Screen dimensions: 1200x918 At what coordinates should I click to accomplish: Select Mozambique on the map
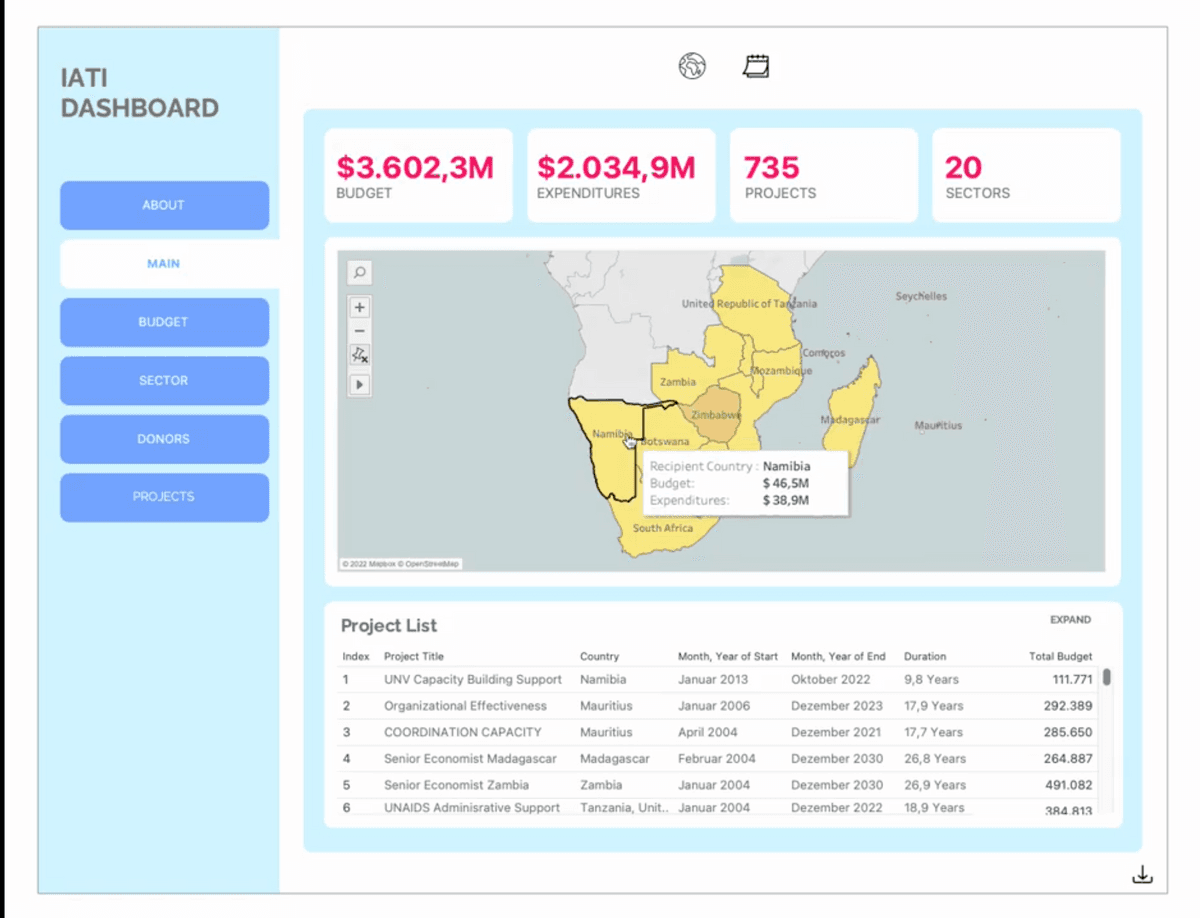coord(781,371)
